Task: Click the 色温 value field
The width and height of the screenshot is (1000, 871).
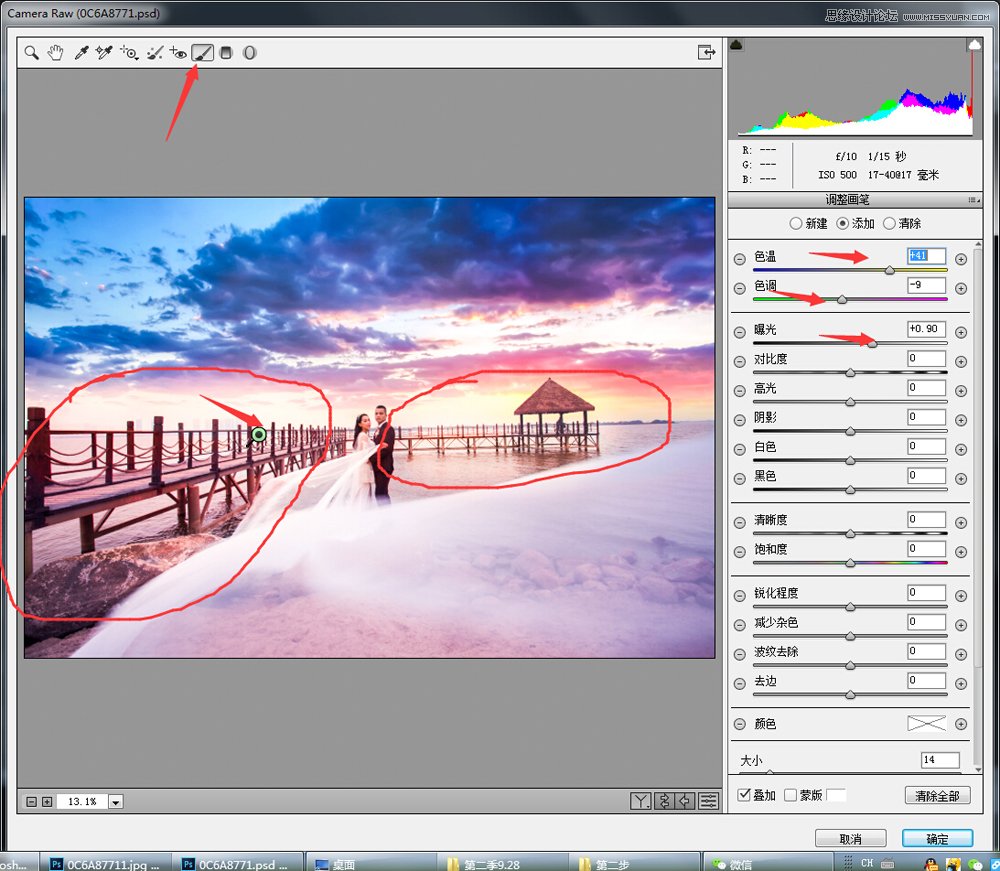Action: point(927,256)
